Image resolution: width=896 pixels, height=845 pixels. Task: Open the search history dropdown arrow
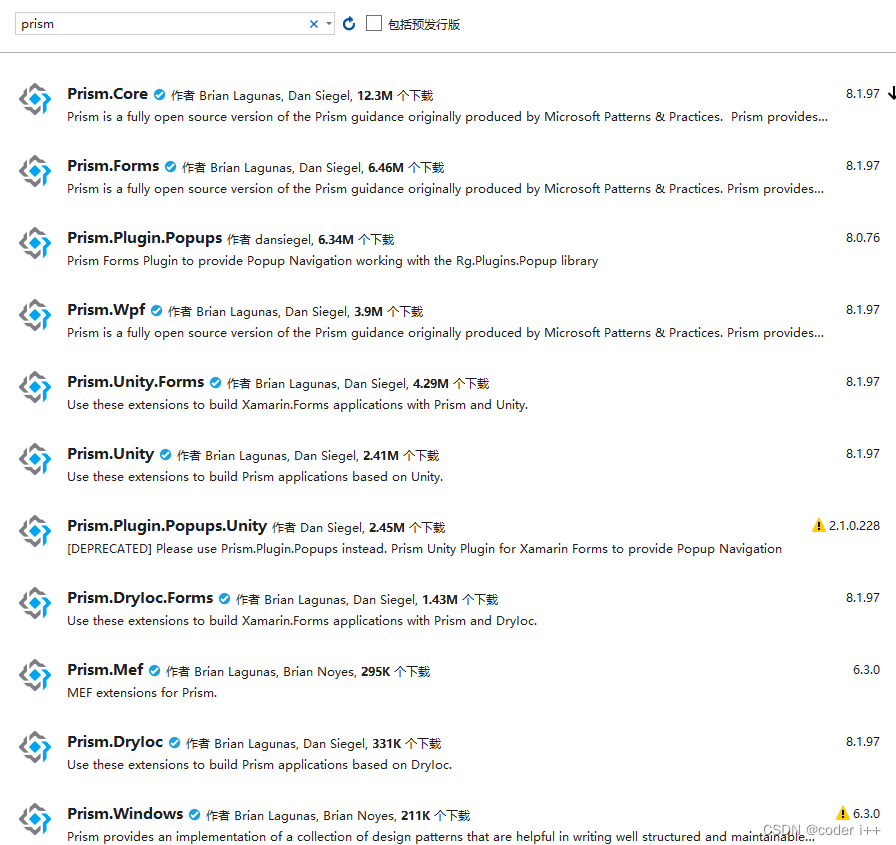329,24
